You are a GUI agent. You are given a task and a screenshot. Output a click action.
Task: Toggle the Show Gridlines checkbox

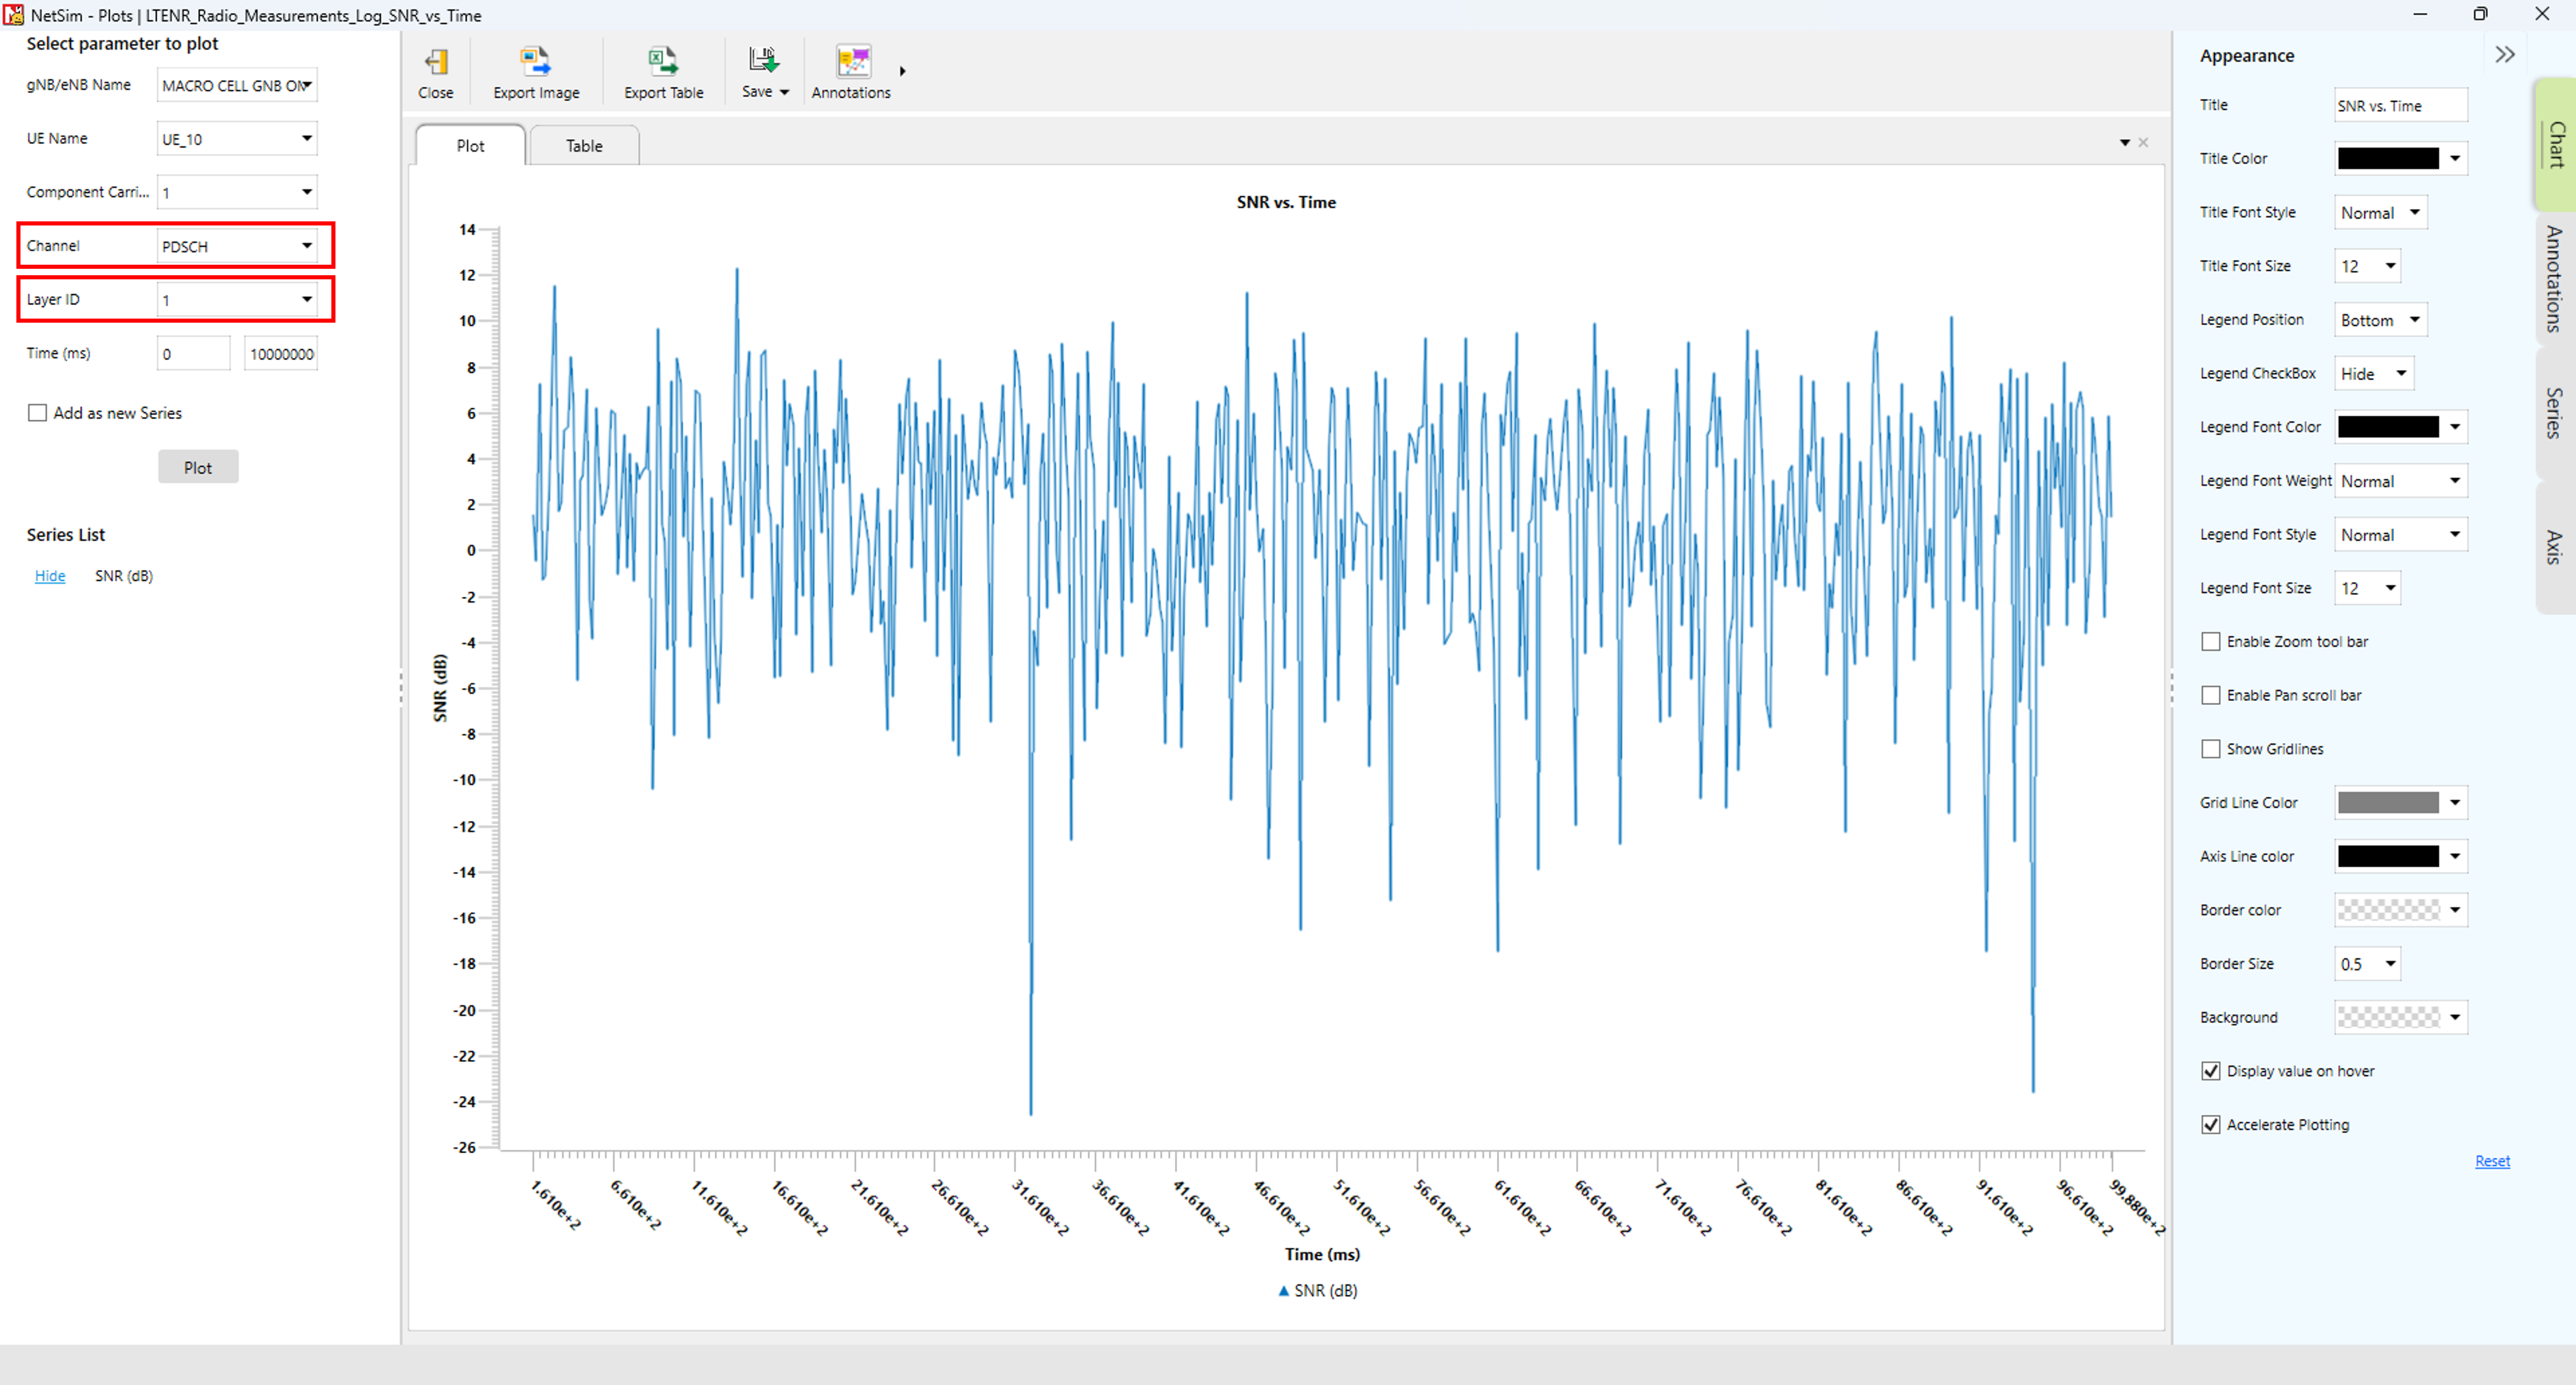tap(2211, 749)
